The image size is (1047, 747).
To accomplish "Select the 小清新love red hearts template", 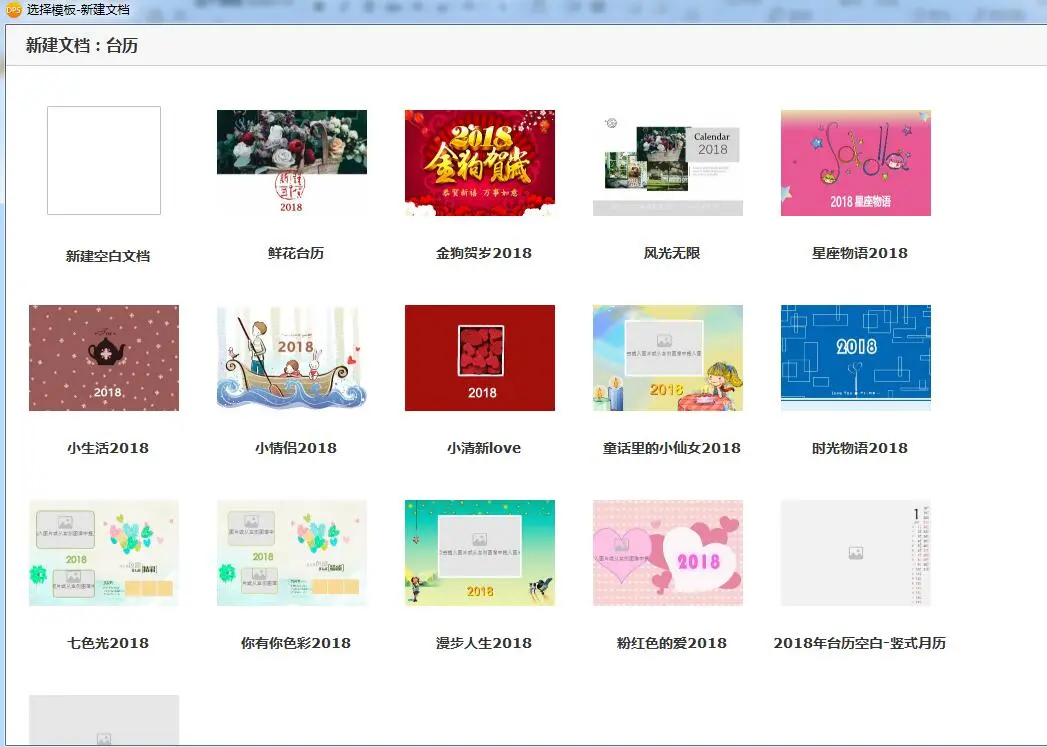I will (x=479, y=357).
